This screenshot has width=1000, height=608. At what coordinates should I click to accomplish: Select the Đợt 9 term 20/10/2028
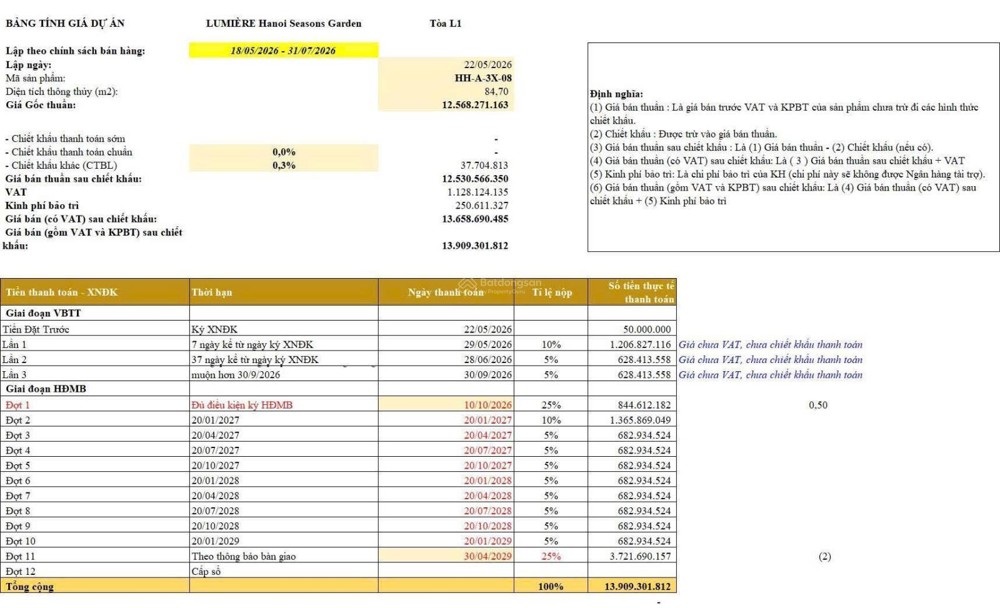216,526
